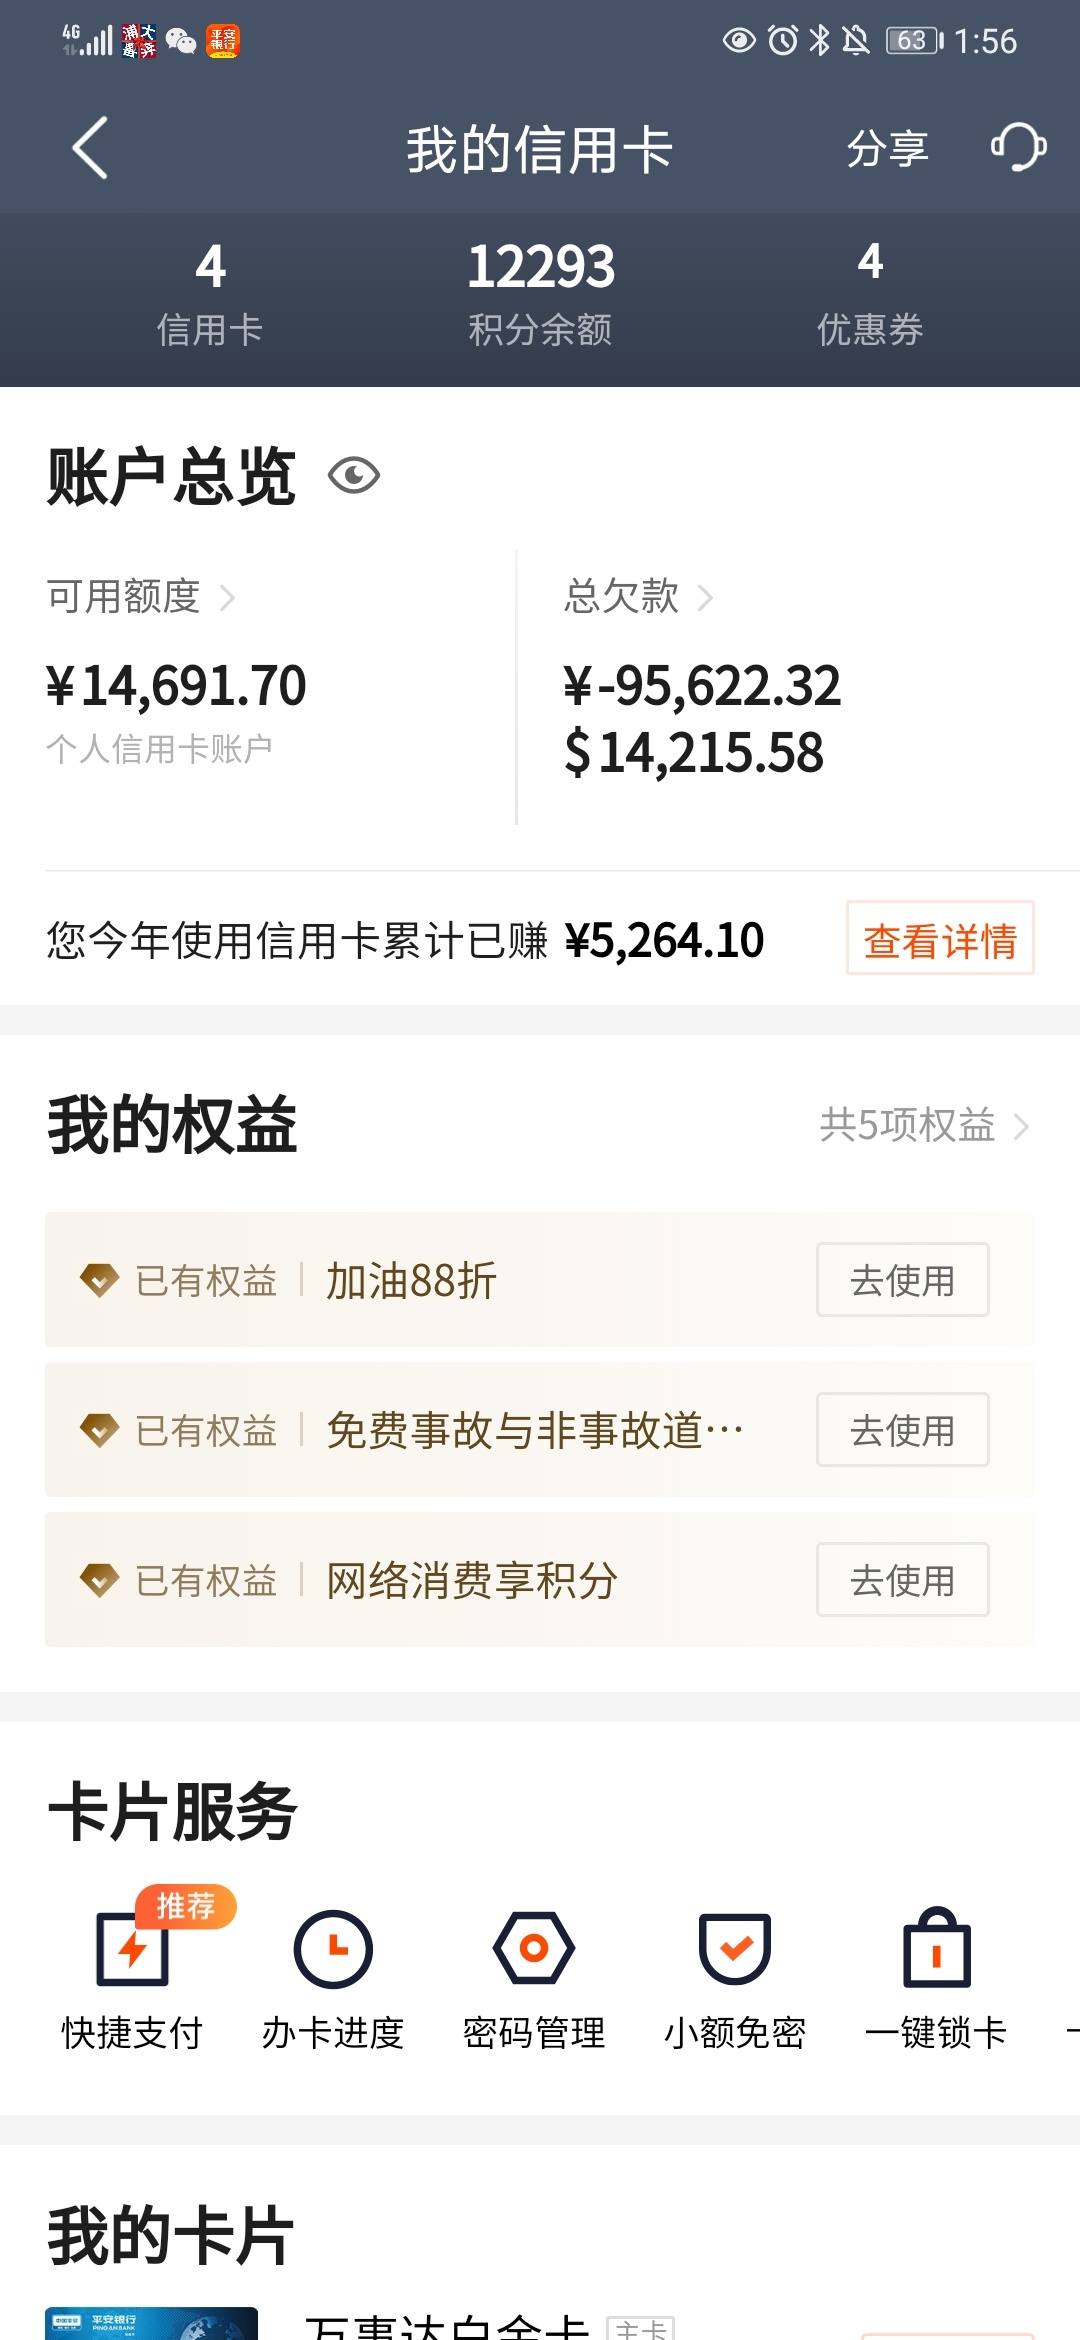Click 查看详情 view details button

pyautogui.click(x=940, y=939)
